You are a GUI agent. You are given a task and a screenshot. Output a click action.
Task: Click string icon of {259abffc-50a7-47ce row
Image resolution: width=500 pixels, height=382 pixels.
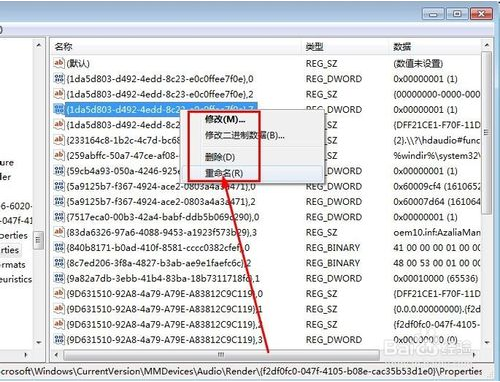coord(59,155)
